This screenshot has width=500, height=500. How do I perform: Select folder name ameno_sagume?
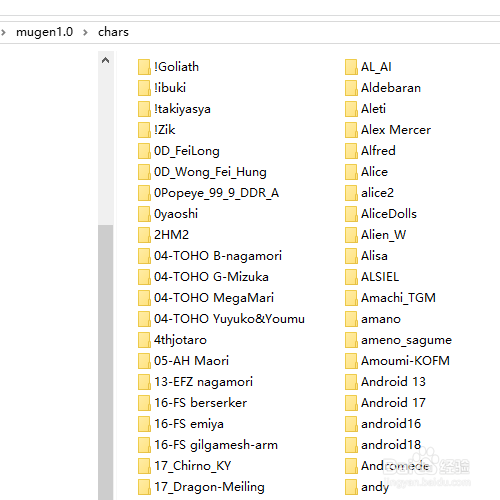[406, 340]
